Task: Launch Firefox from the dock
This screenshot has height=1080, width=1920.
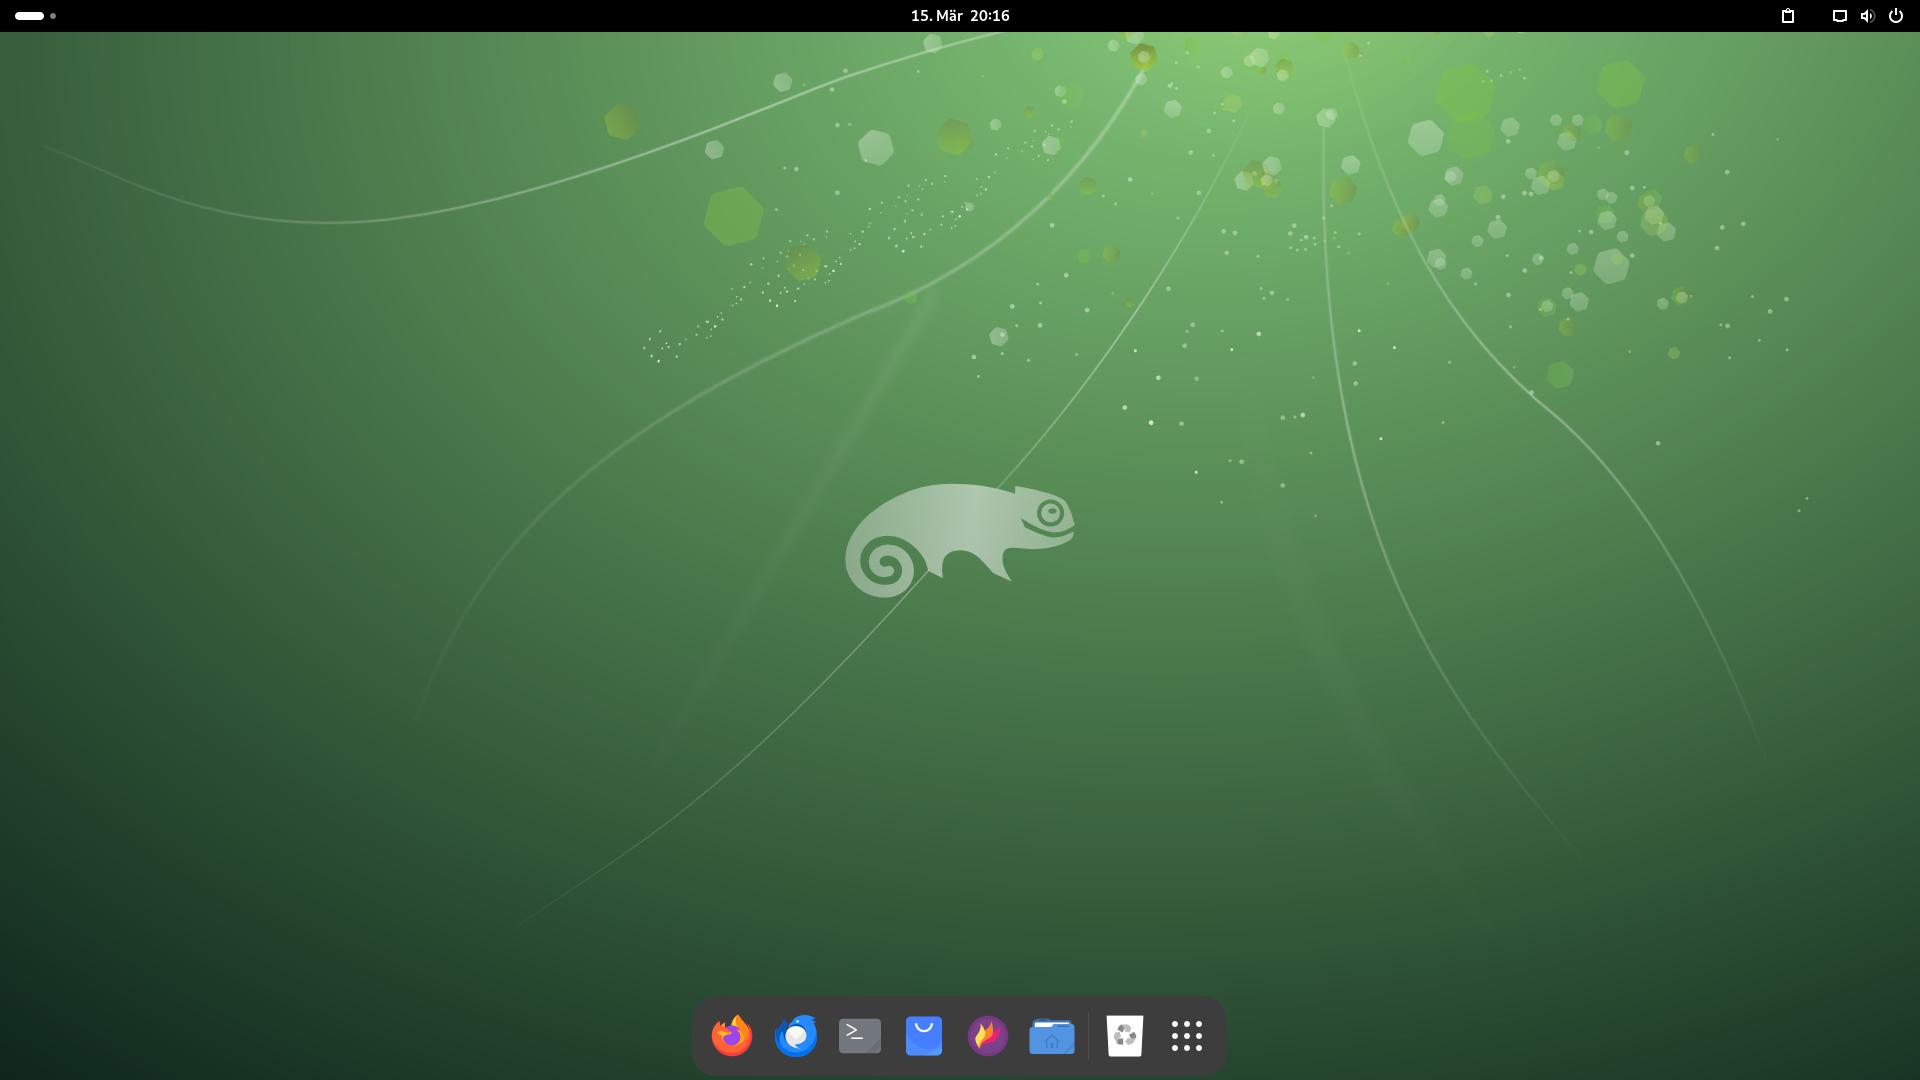Action: [731, 1036]
